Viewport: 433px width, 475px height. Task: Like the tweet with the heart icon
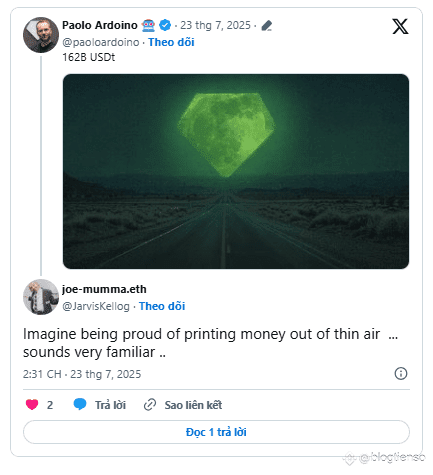click(32, 405)
